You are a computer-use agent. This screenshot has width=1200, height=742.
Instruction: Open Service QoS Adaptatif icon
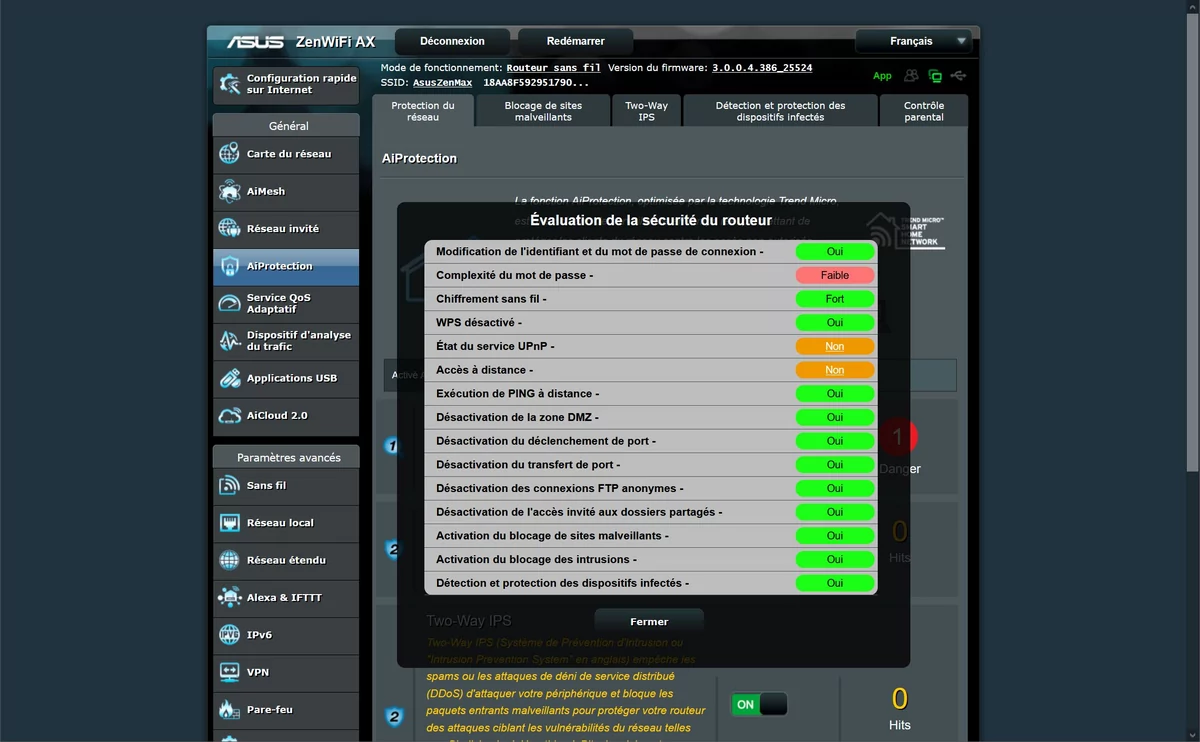(230, 303)
